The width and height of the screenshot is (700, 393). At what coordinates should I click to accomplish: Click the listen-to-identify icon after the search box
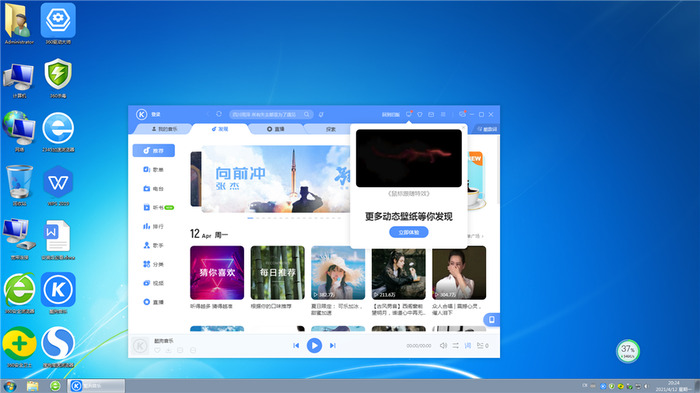(x=321, y=115)
